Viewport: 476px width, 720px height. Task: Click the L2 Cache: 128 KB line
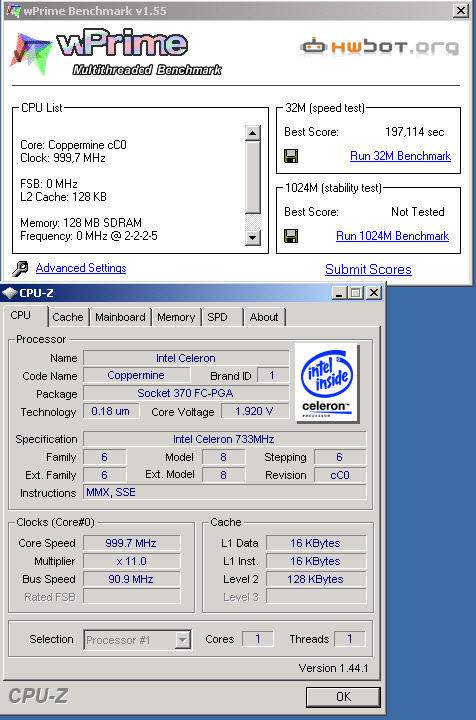point(63,197)
